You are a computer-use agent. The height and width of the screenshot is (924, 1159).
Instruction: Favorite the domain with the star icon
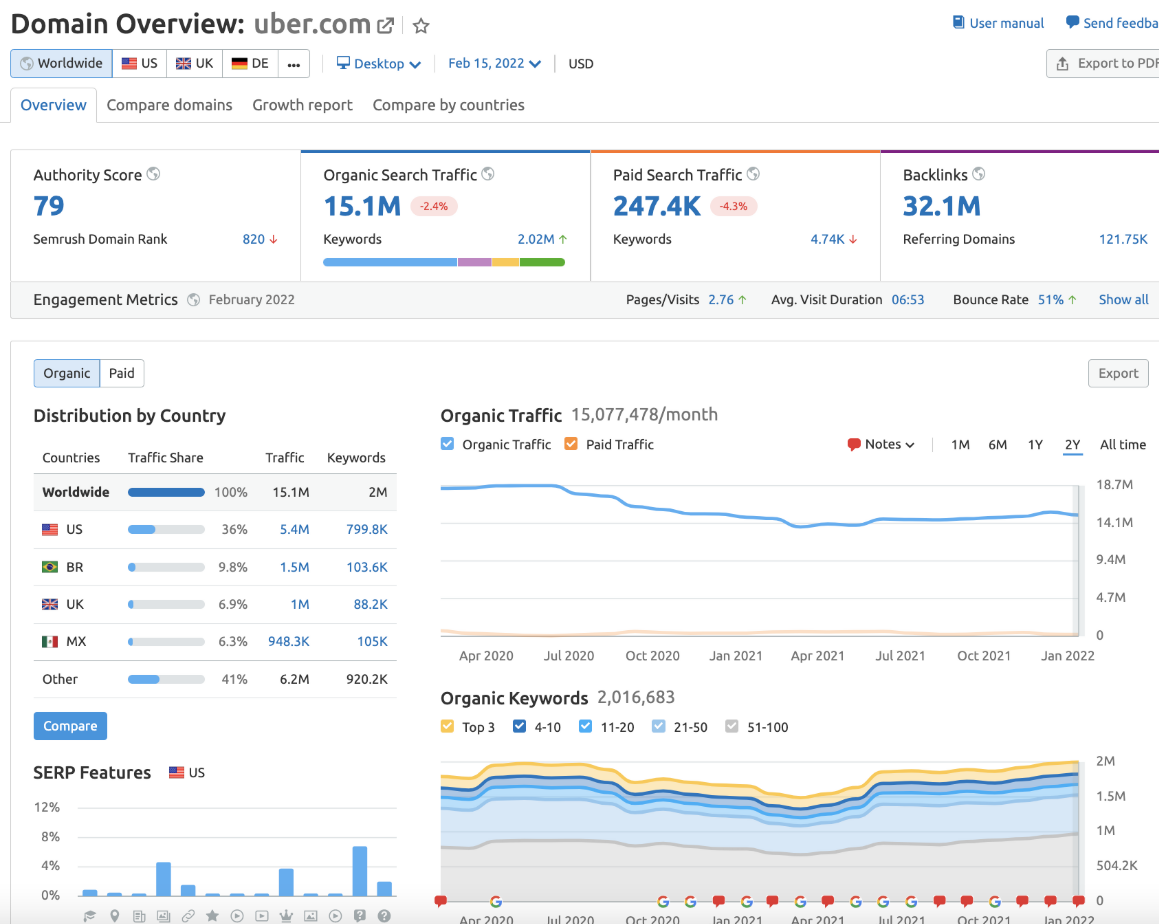421,26
